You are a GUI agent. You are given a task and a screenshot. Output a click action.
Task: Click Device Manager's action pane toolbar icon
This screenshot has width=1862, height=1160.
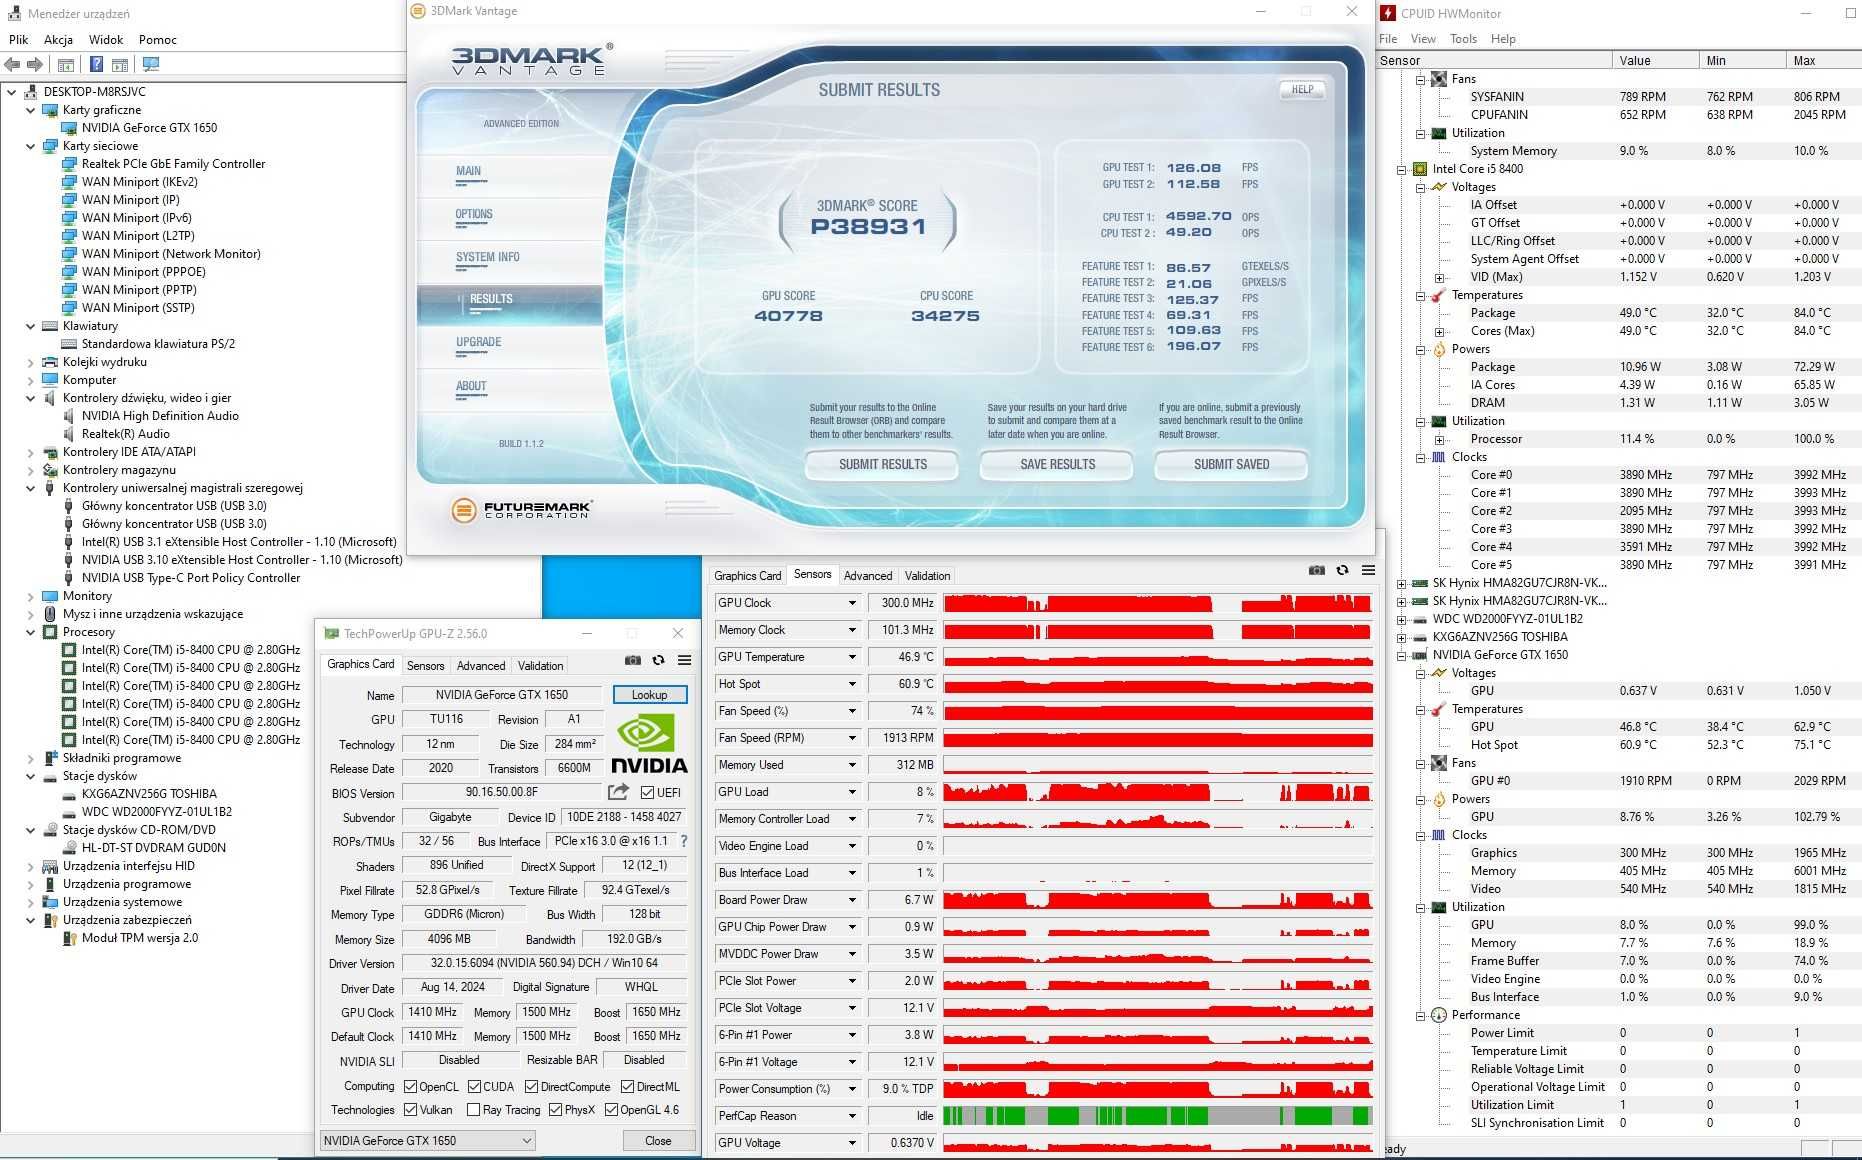click(x=120, y=64)
